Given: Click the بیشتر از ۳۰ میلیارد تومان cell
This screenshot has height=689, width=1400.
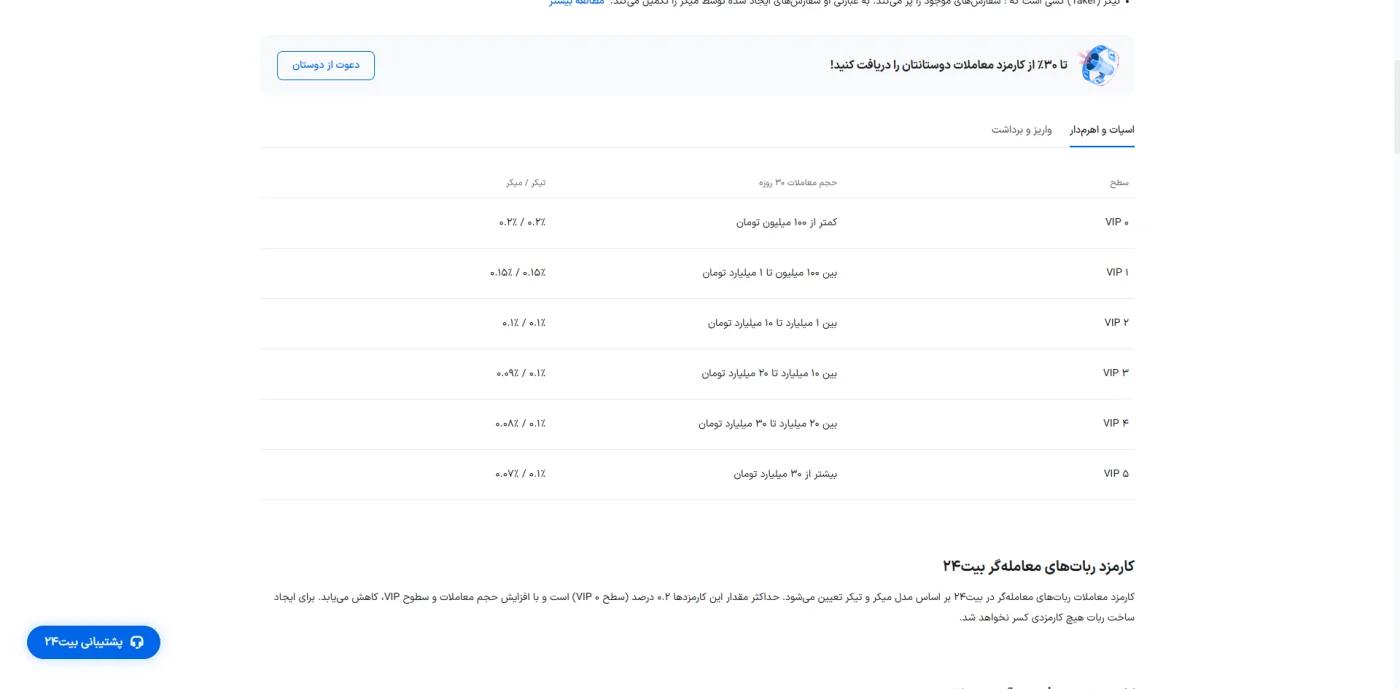Looking at the screenshot, I should (x=785, y=473).
